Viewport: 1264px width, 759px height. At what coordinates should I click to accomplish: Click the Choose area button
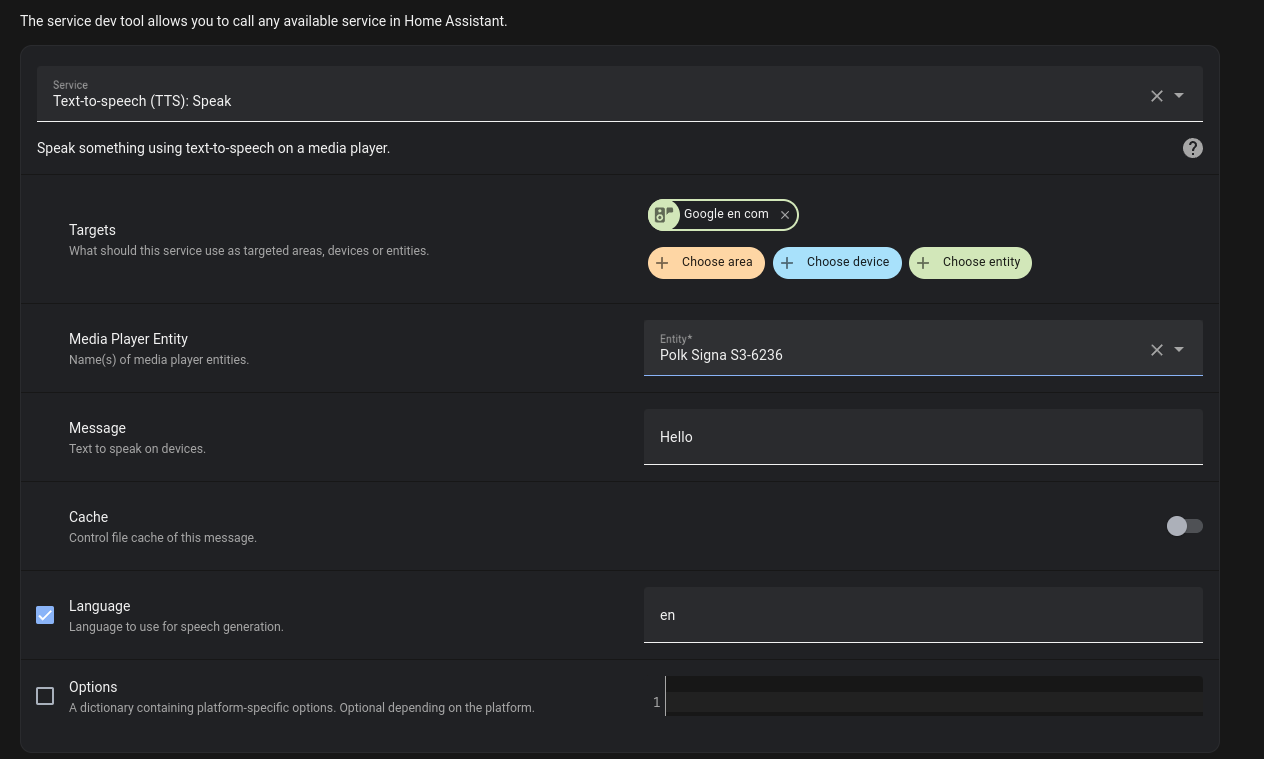pyautogui.click(x=706, y=262)
